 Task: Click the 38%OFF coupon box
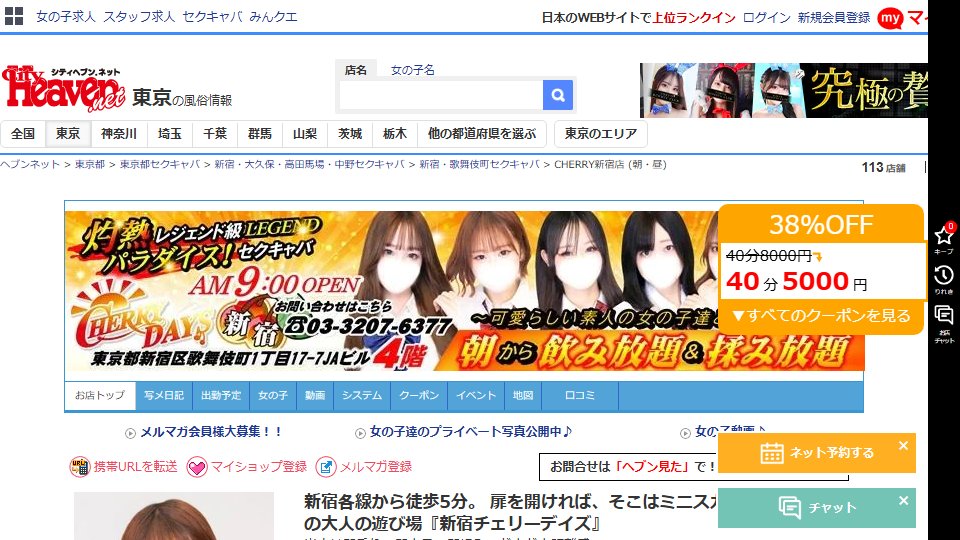pyautogui.click(x=820, y=268)
